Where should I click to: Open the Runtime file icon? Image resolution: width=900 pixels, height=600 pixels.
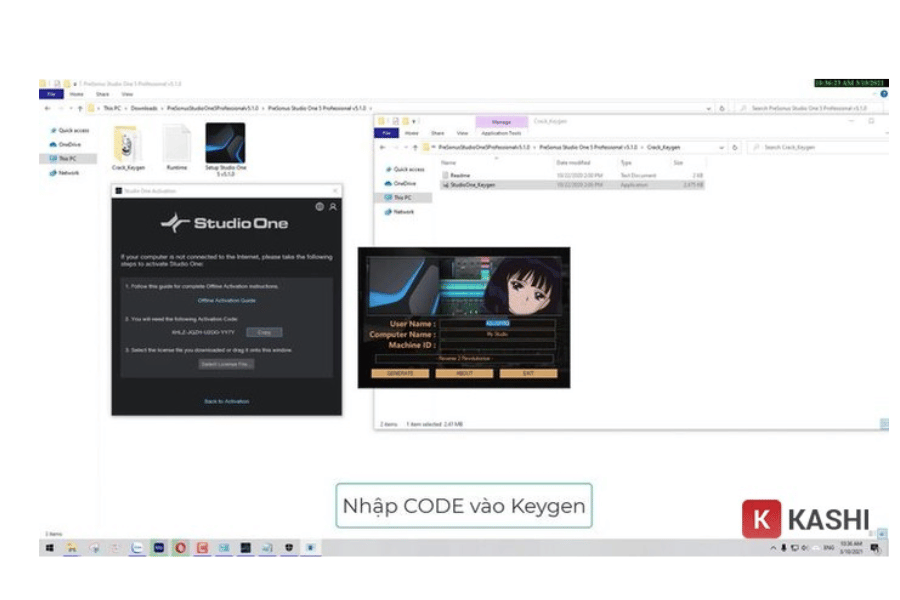click(177, 146)
